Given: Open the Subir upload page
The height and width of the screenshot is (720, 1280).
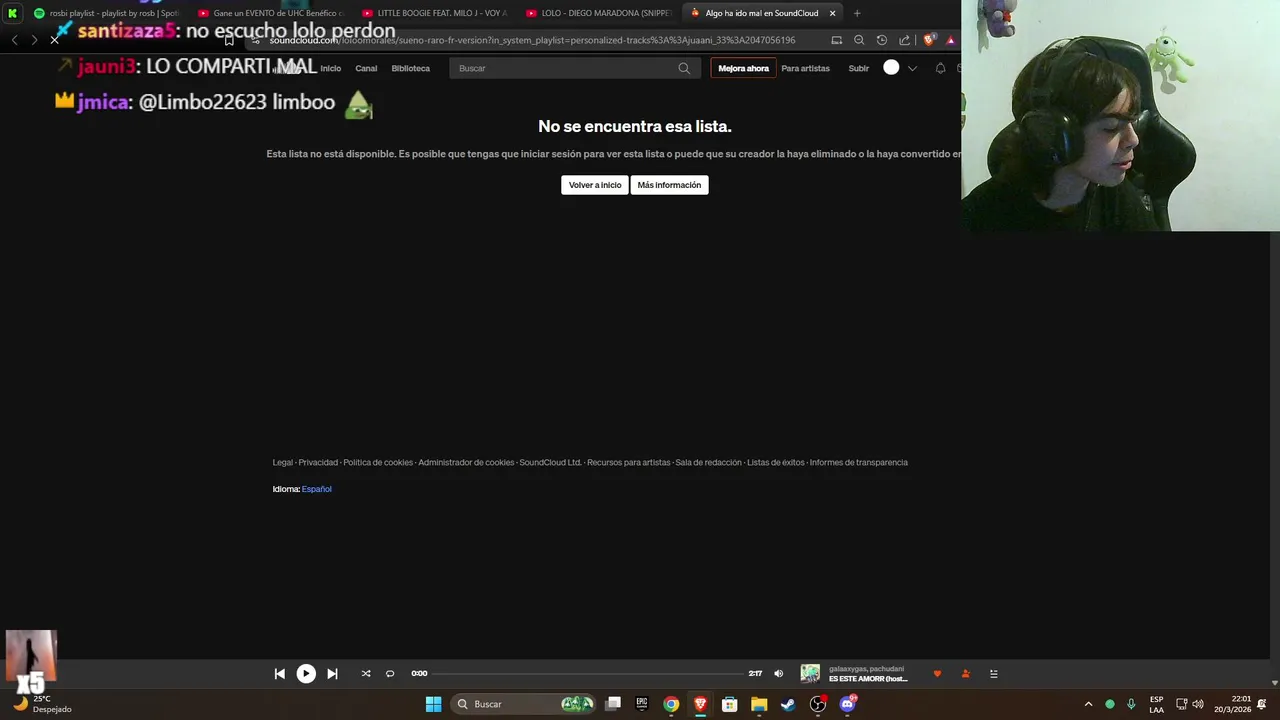Looking at the screenshot, I should [858, 68].
